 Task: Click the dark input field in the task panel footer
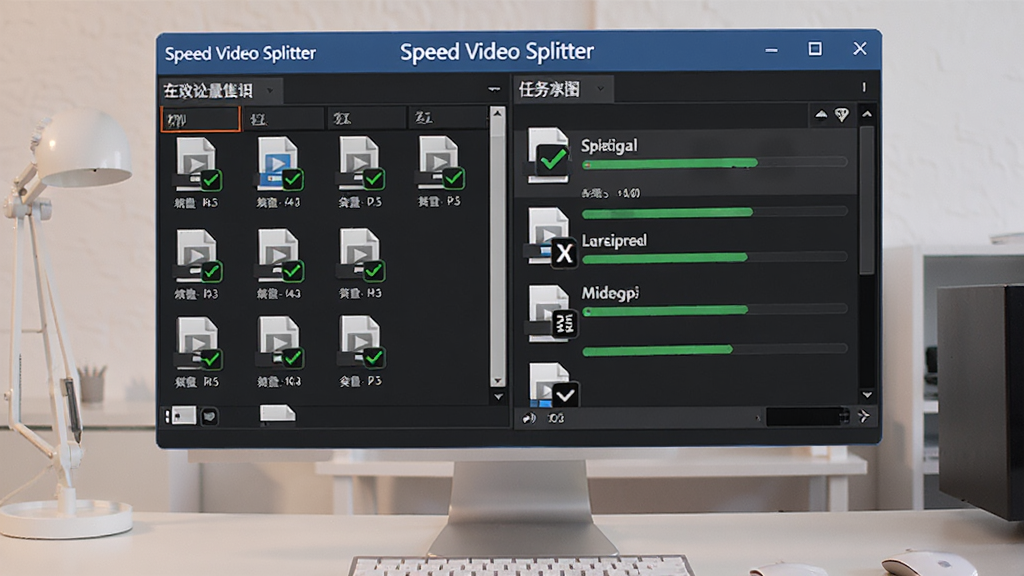click(807, 417)
